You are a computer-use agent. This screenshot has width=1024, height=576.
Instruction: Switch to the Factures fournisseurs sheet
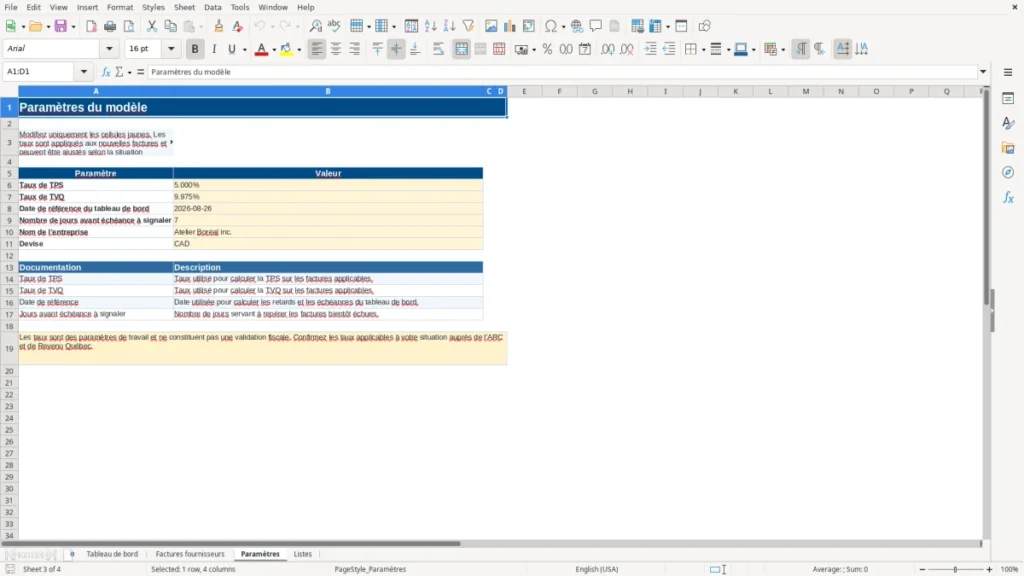pyautogui.click(x=190, y=554)
